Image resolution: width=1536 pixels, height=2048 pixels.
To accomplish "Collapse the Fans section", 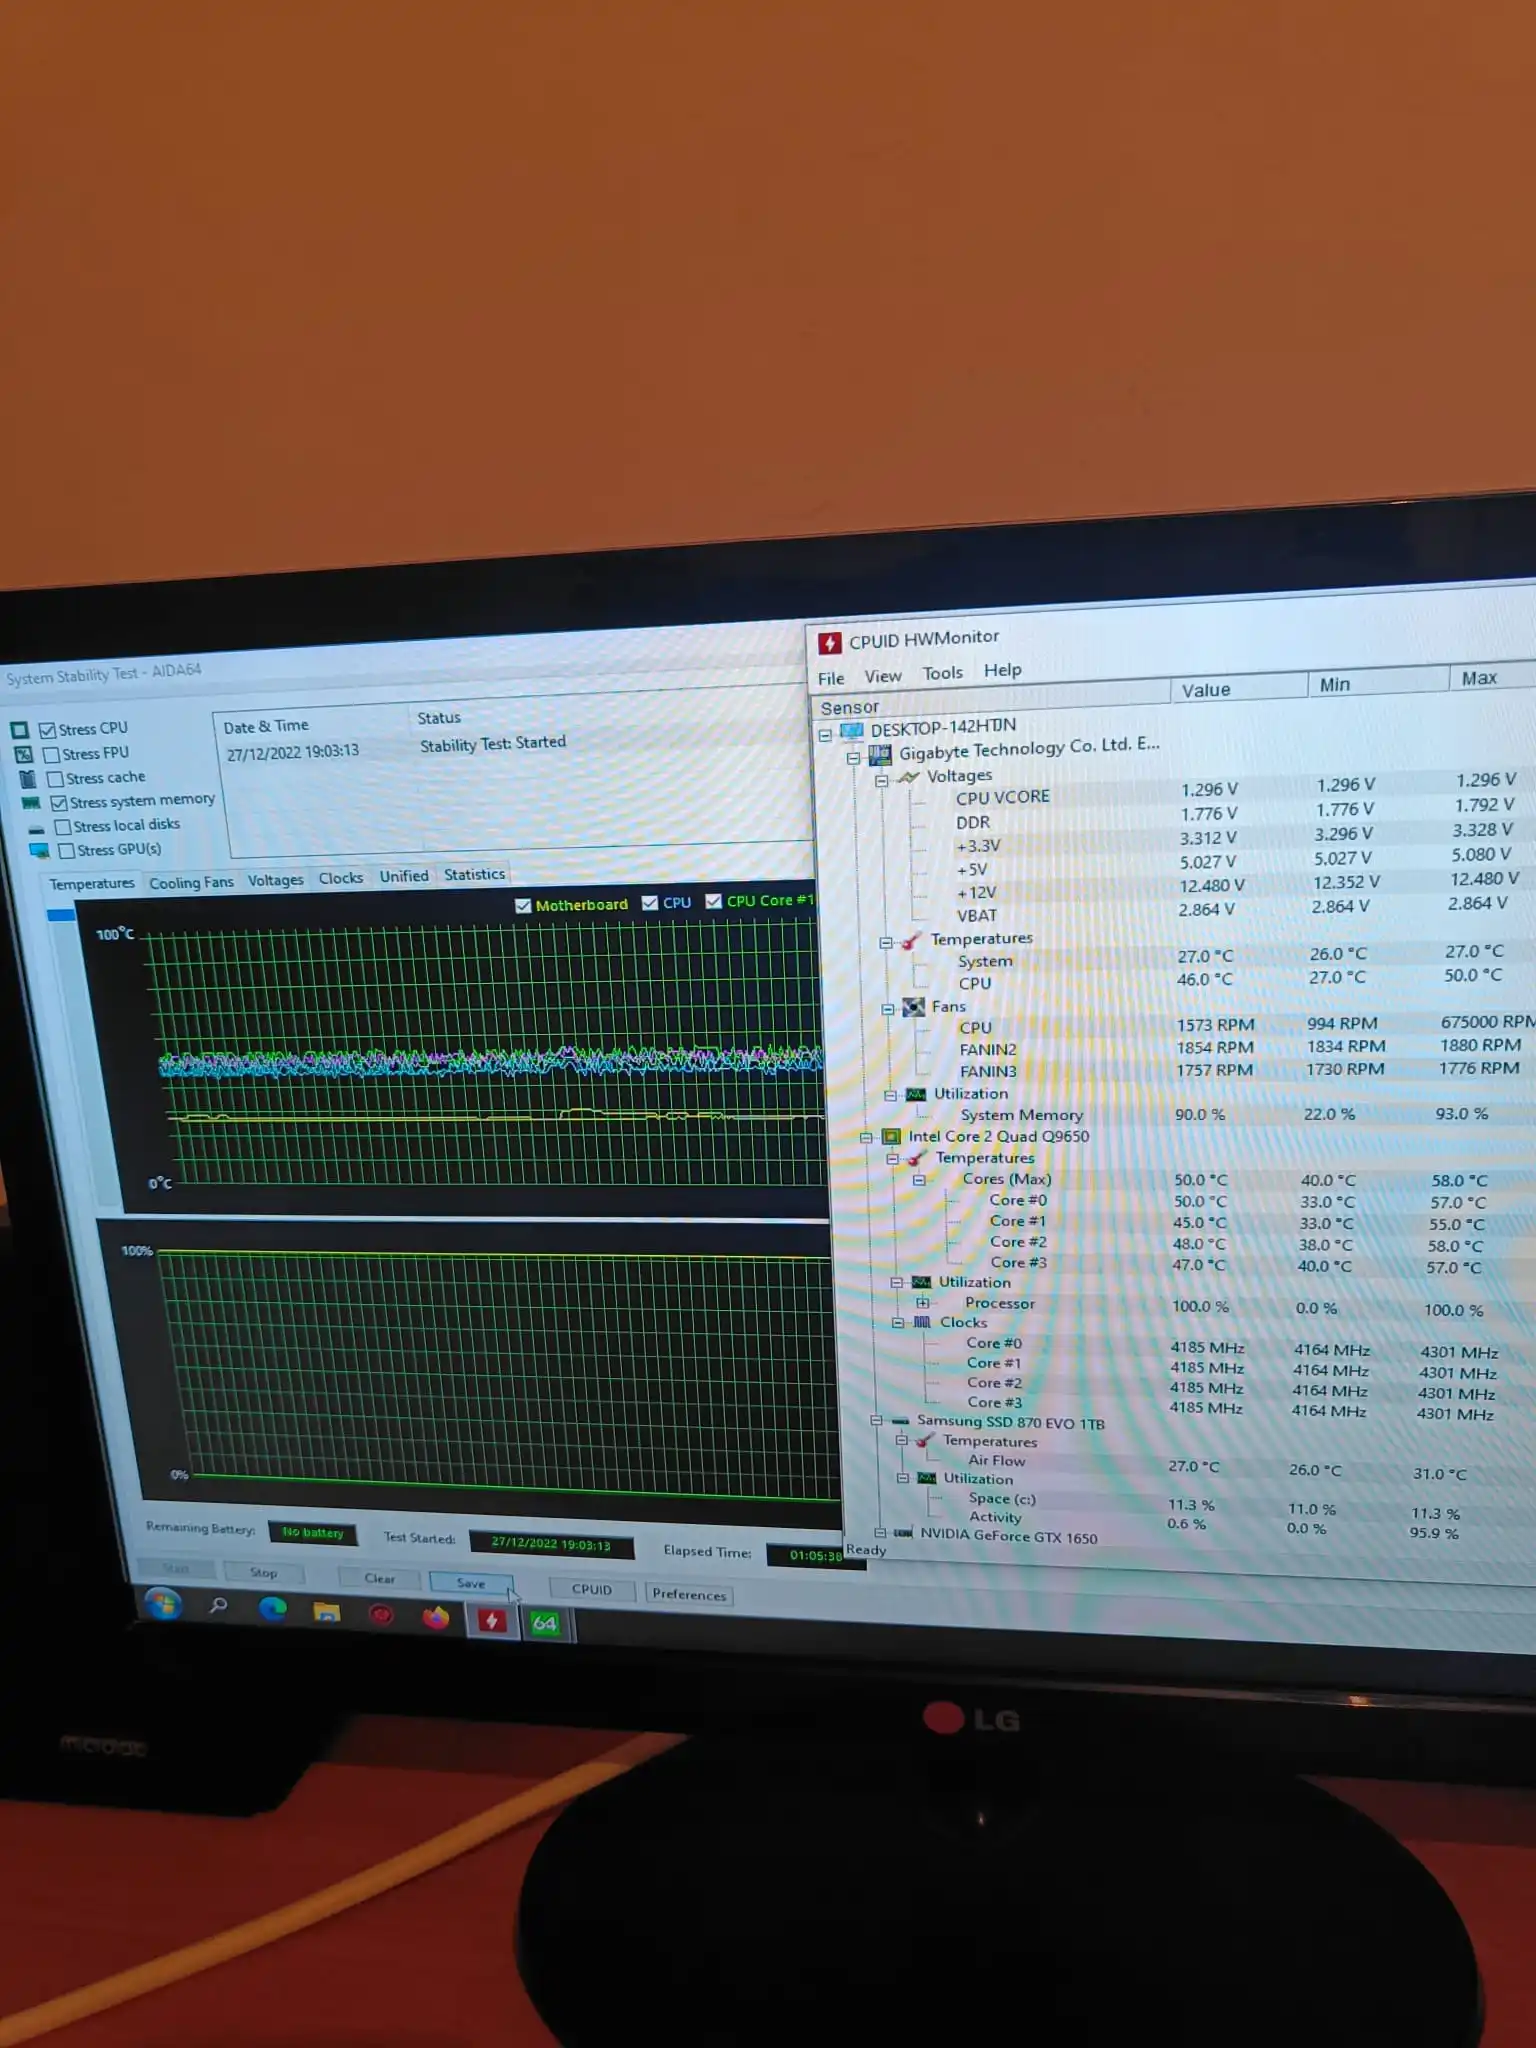I will [x=887, y=1009].
